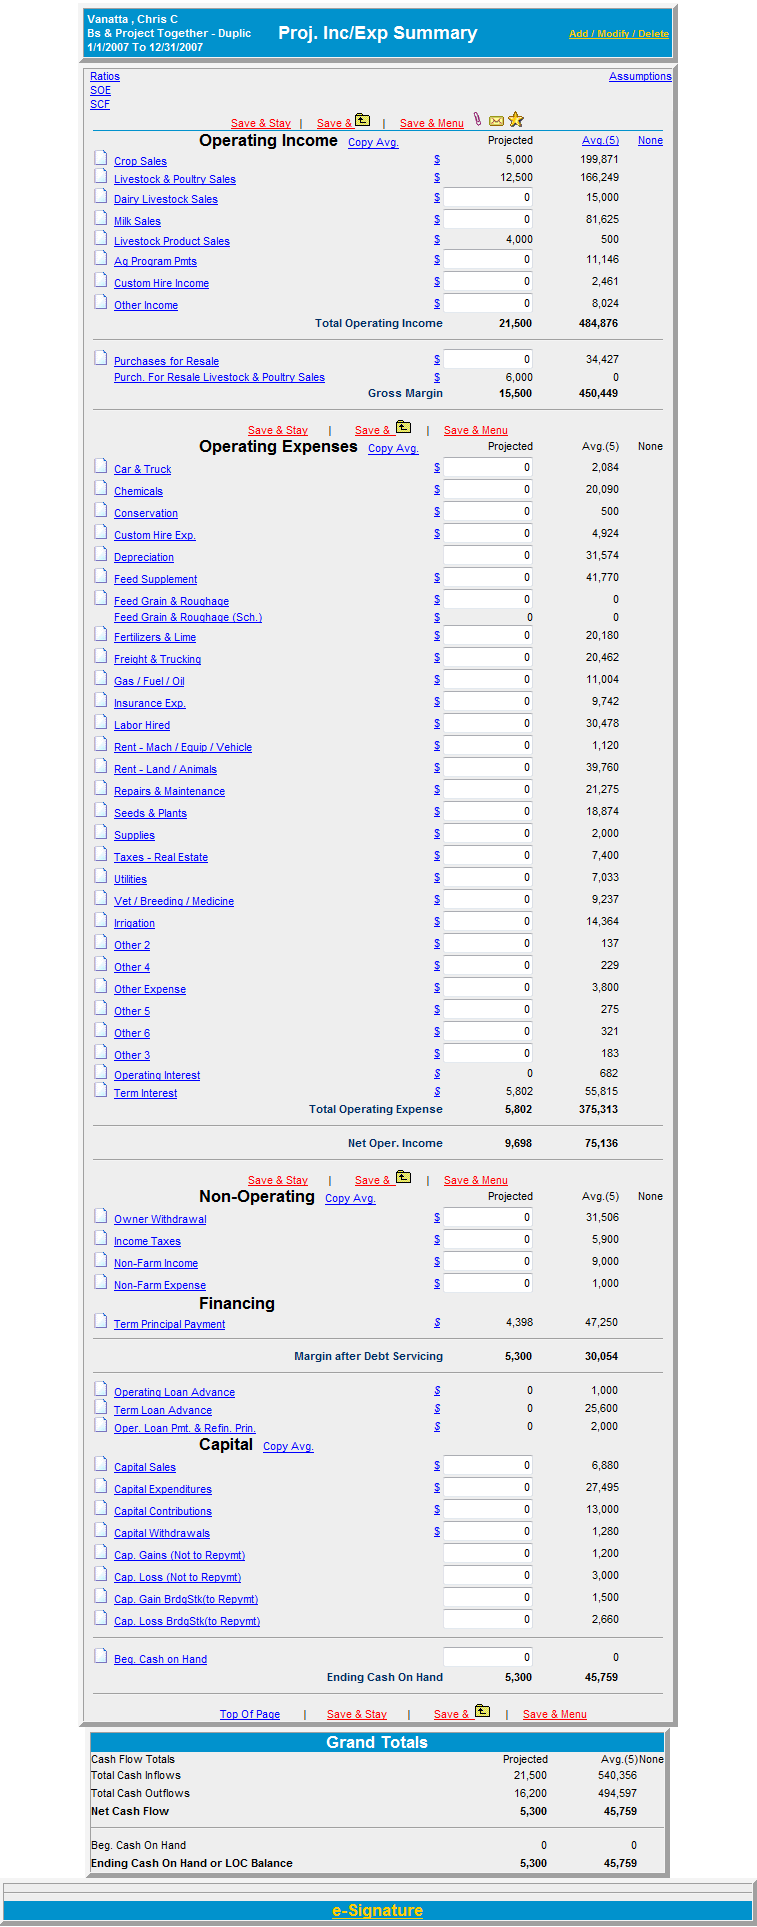Viewport: 757px width, 1927px height.
Task: Open the note icon beside Ag Program Pmts
Action: (x=101, y=258)
